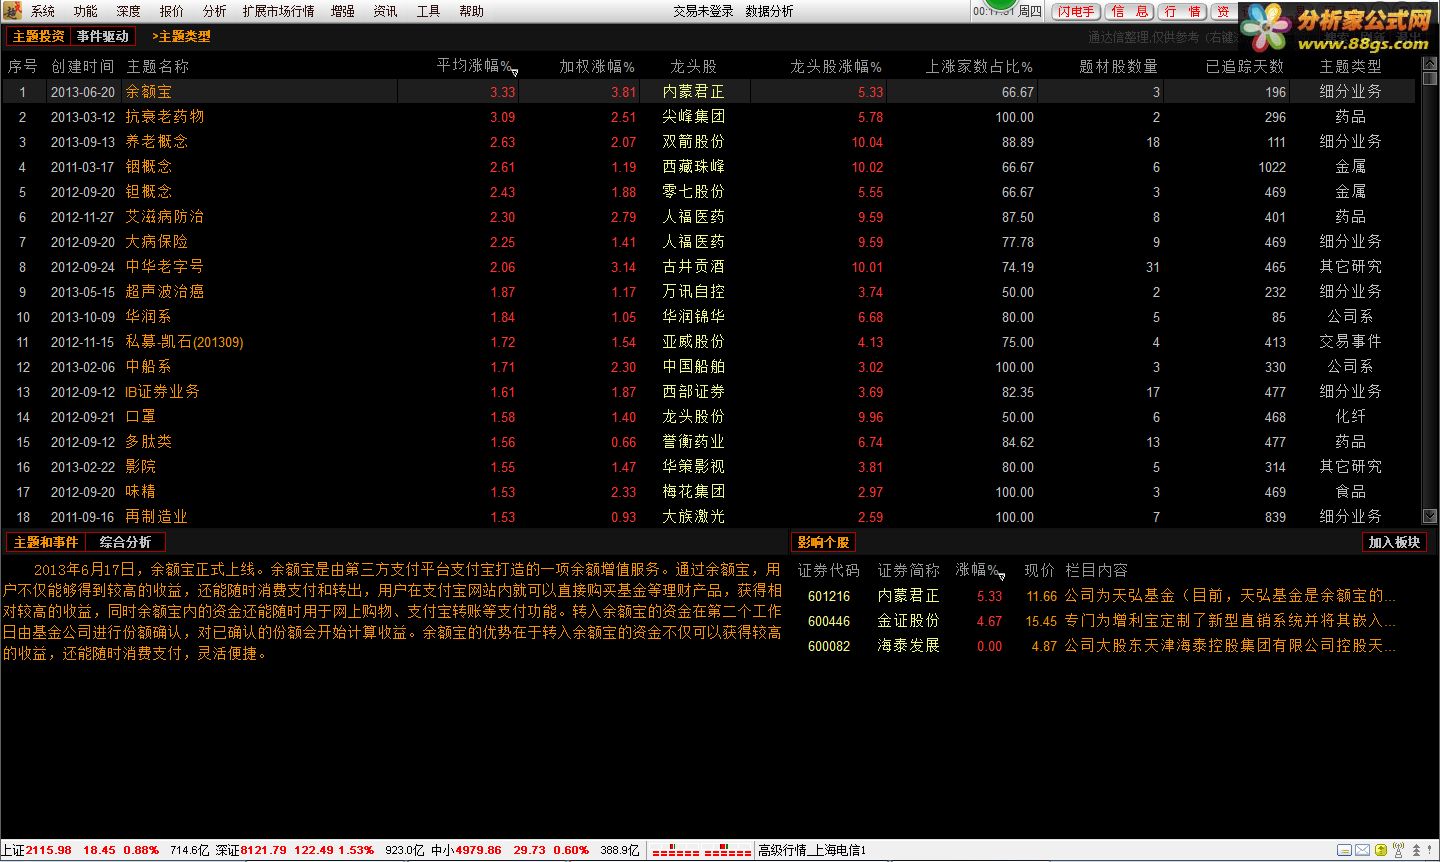Select the 余额宝 theme row
The height and width of the screenshot is (862, 1440).
pyautogui.click(x=708, y=91)
